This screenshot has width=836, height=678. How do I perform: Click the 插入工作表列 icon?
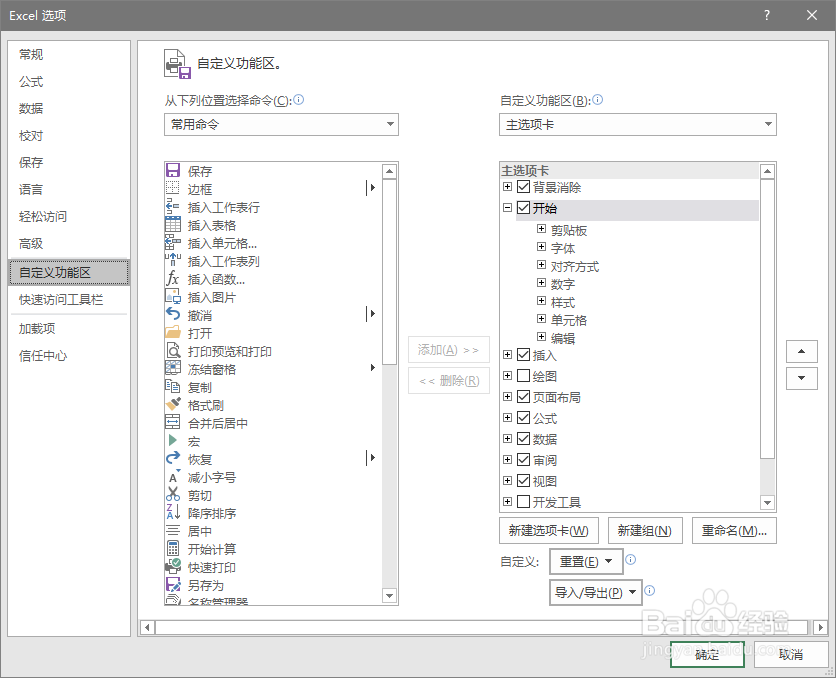point(173,260)
